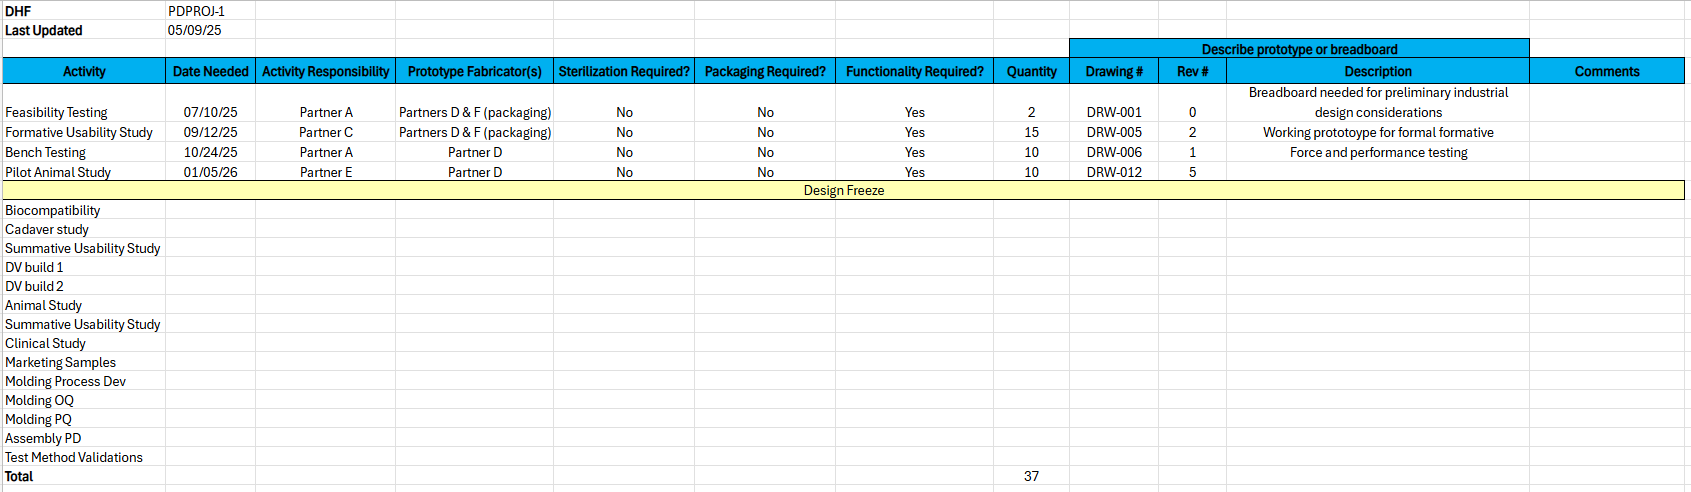Select the Biocompatibility activity cell

[84, 210]
